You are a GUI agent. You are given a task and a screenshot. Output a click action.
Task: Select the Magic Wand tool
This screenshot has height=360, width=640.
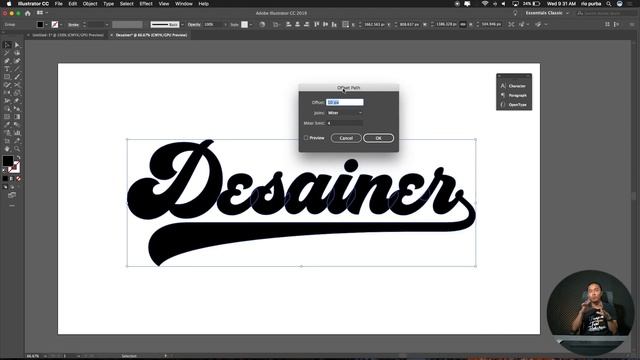point(7,53)
